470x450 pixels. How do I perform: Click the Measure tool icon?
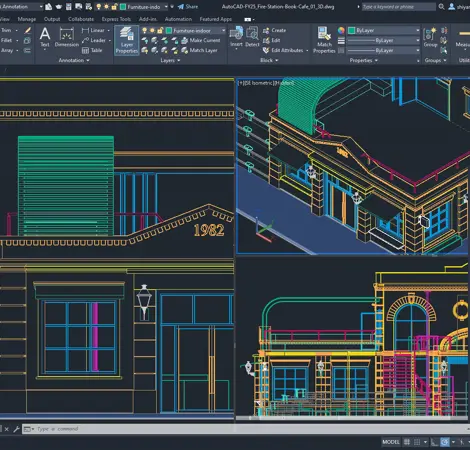(x=464, y=37)
